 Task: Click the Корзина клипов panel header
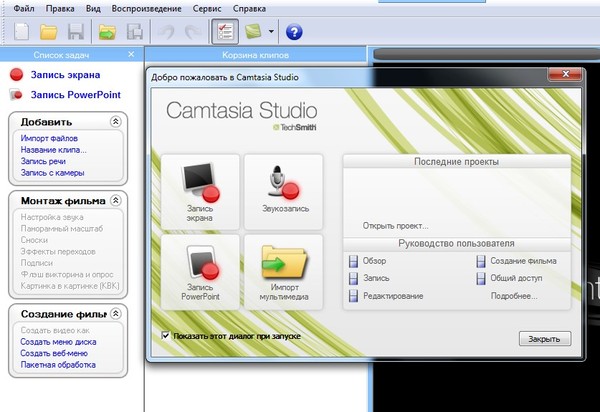pos(255,55)
